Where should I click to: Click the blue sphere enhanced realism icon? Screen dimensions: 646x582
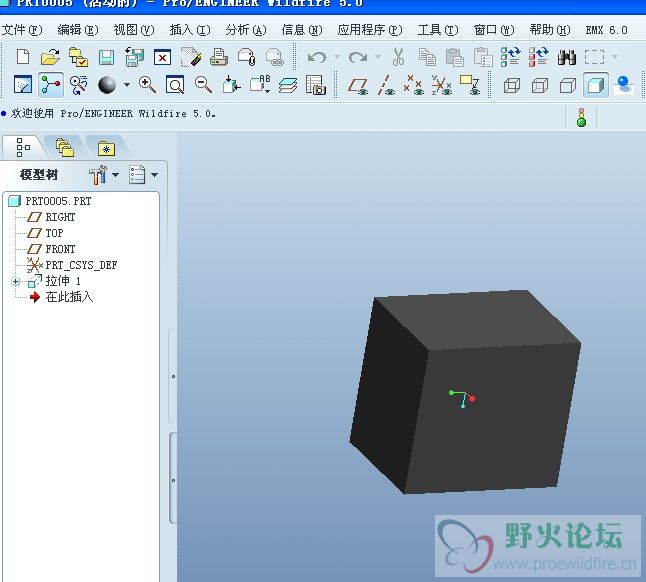pos(624,85)
